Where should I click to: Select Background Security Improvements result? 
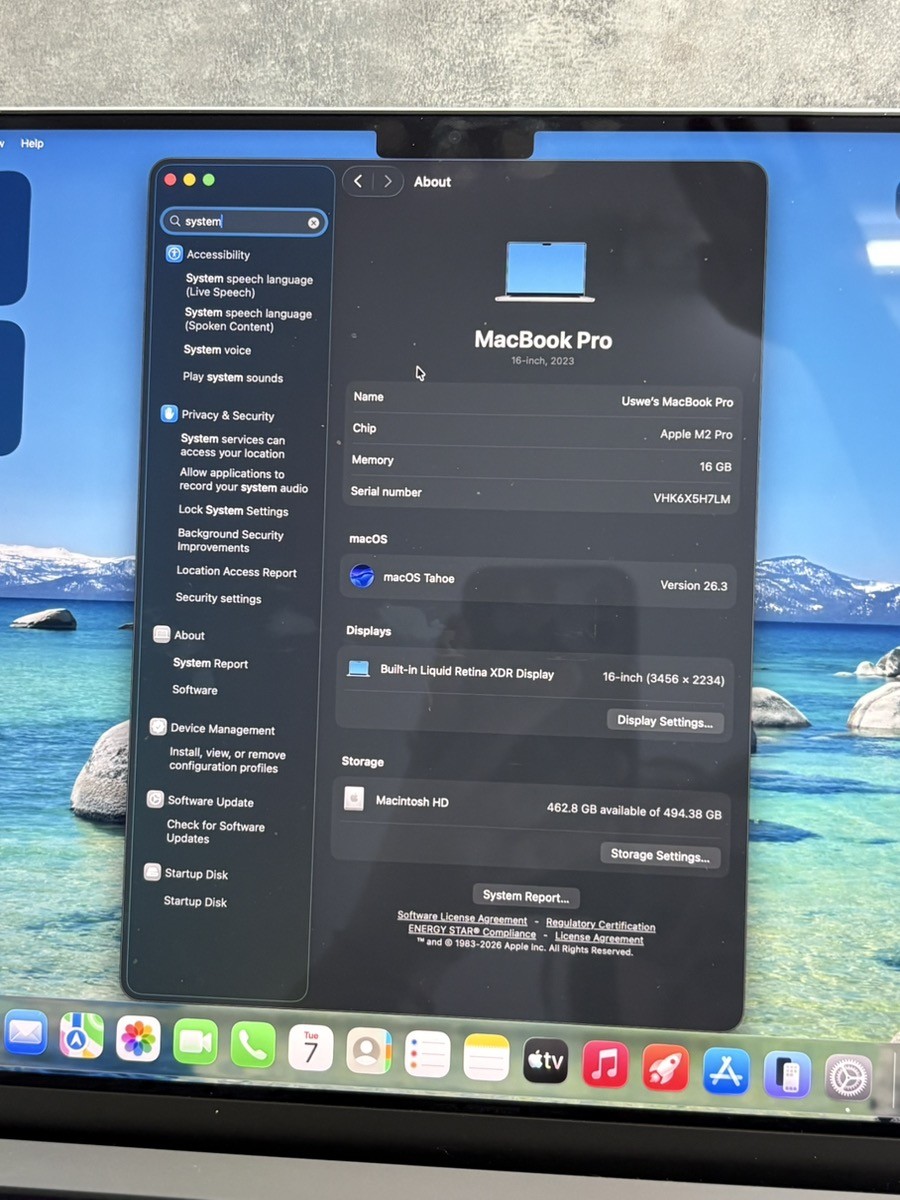coord(231,541)
